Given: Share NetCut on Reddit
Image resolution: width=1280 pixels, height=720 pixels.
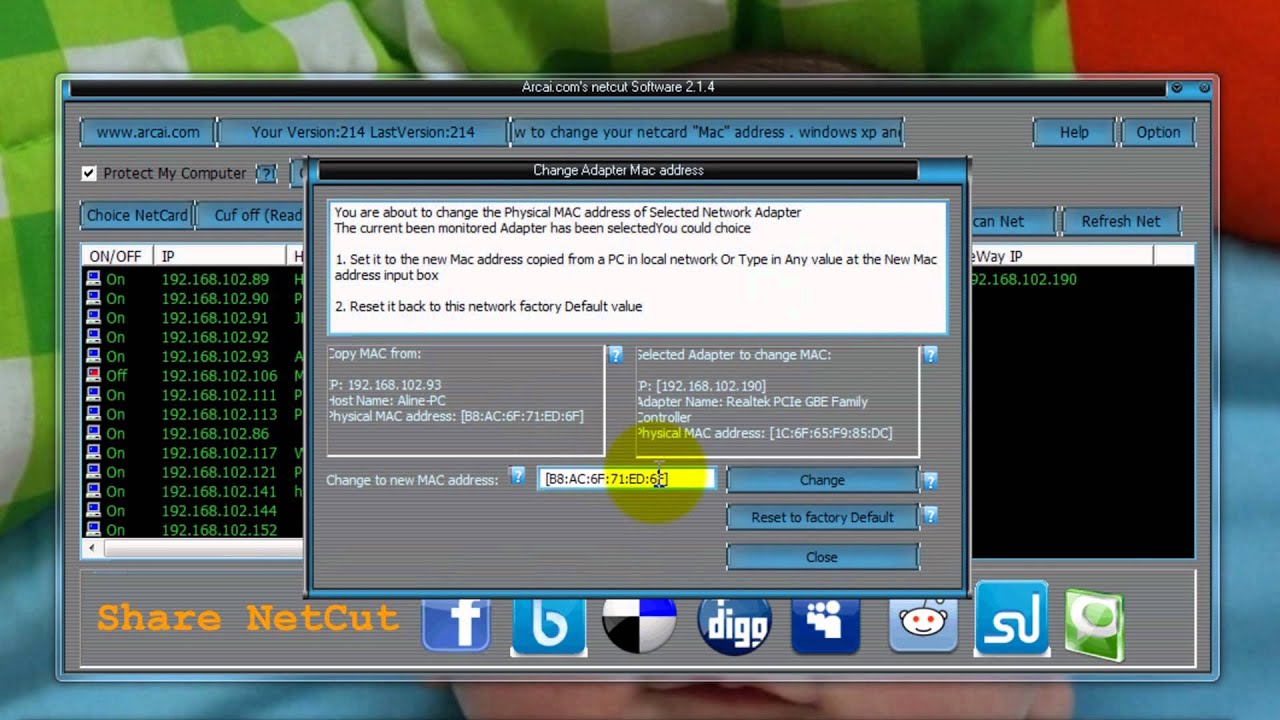Looking at the screenshot, I should tap(923, 624).
